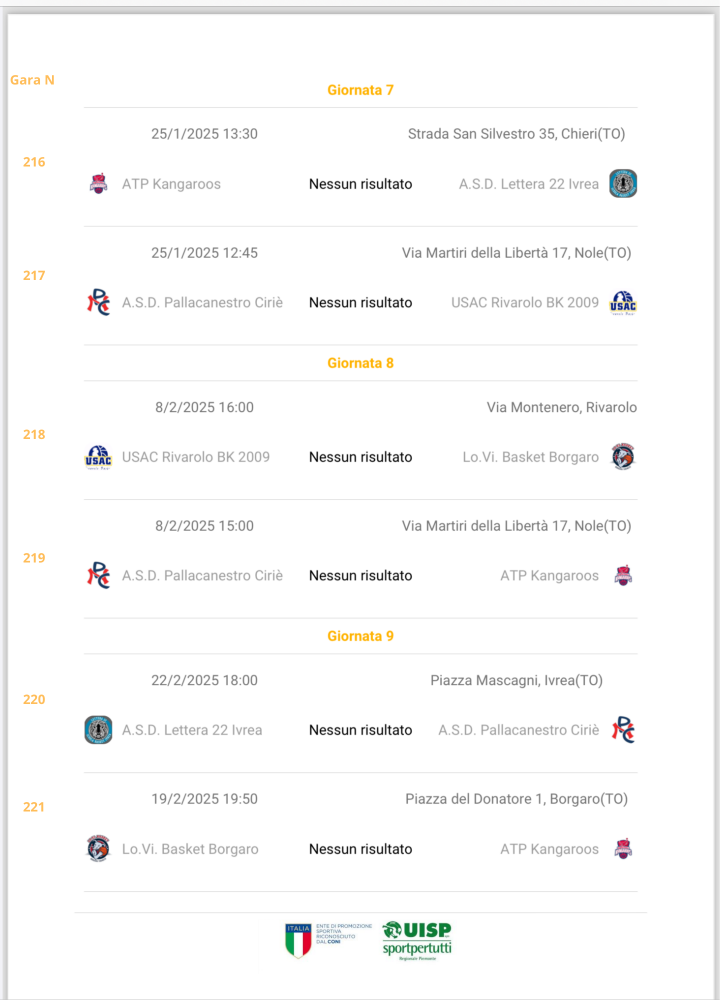Image resolution: width=720 pixels, height=1000 pixels.
Task: Click the UISP sportpertutti logo
Action: point(417,941)
